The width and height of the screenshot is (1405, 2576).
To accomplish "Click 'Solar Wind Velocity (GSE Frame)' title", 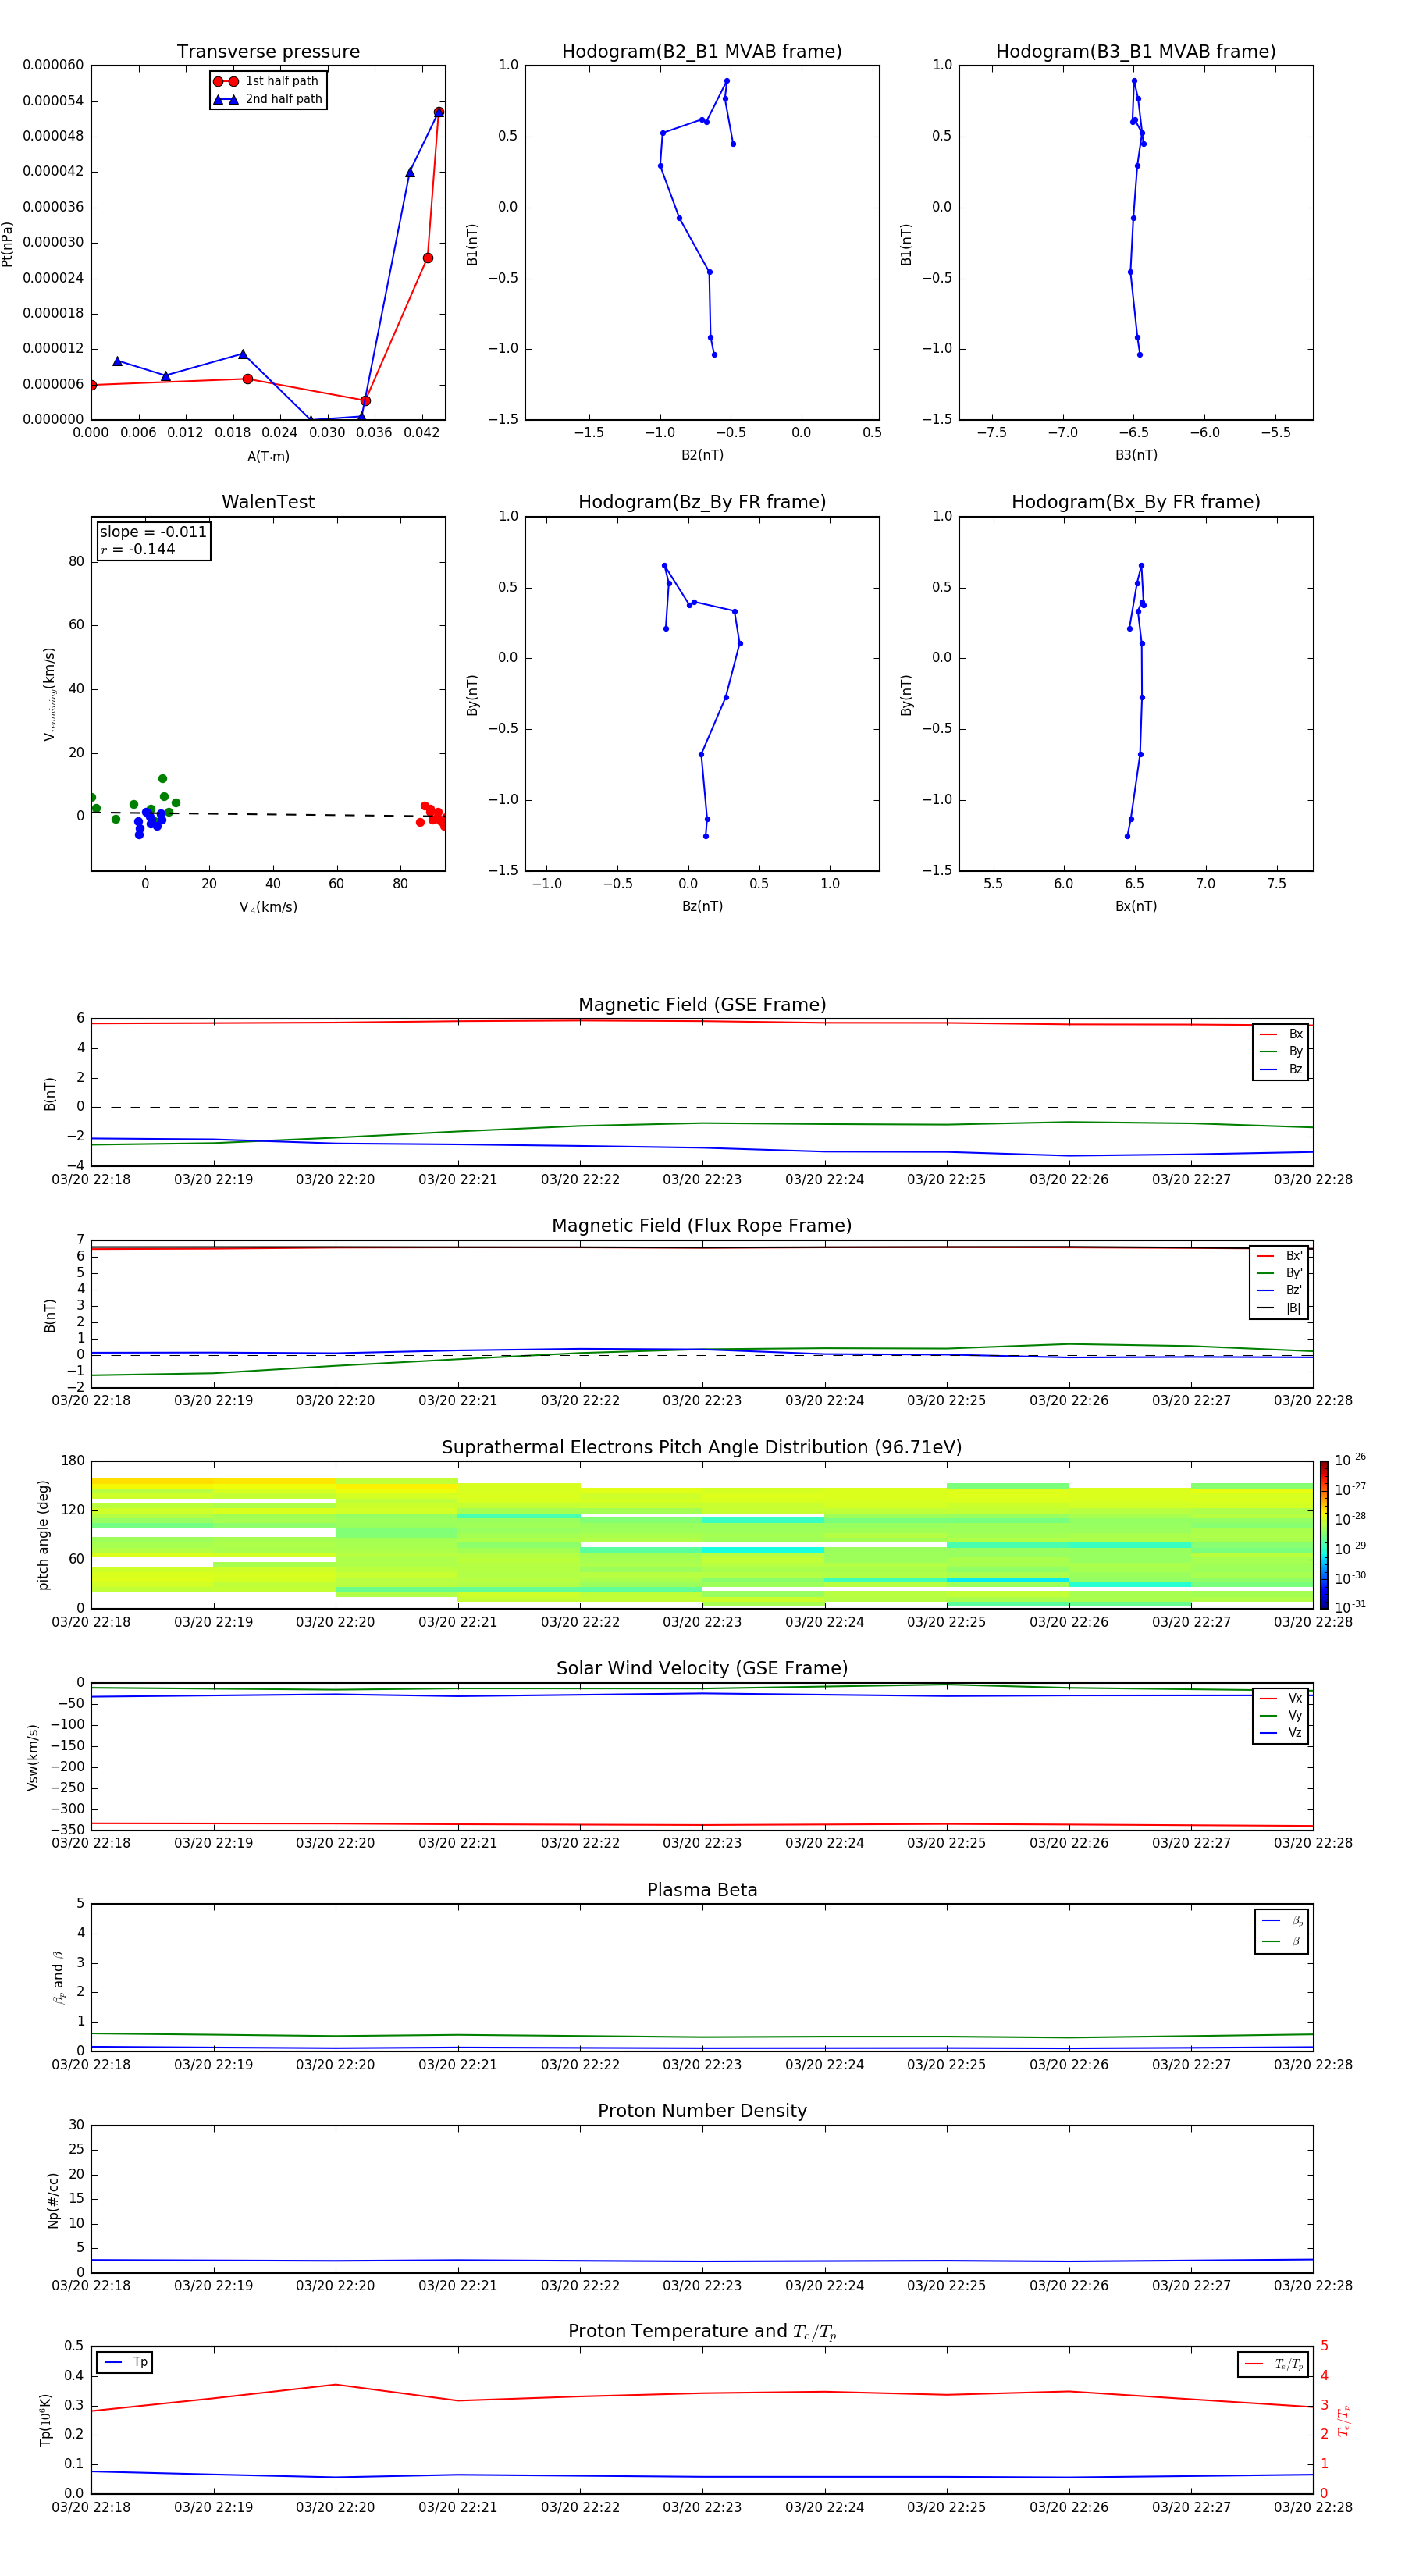I will tap(702, 1668).
